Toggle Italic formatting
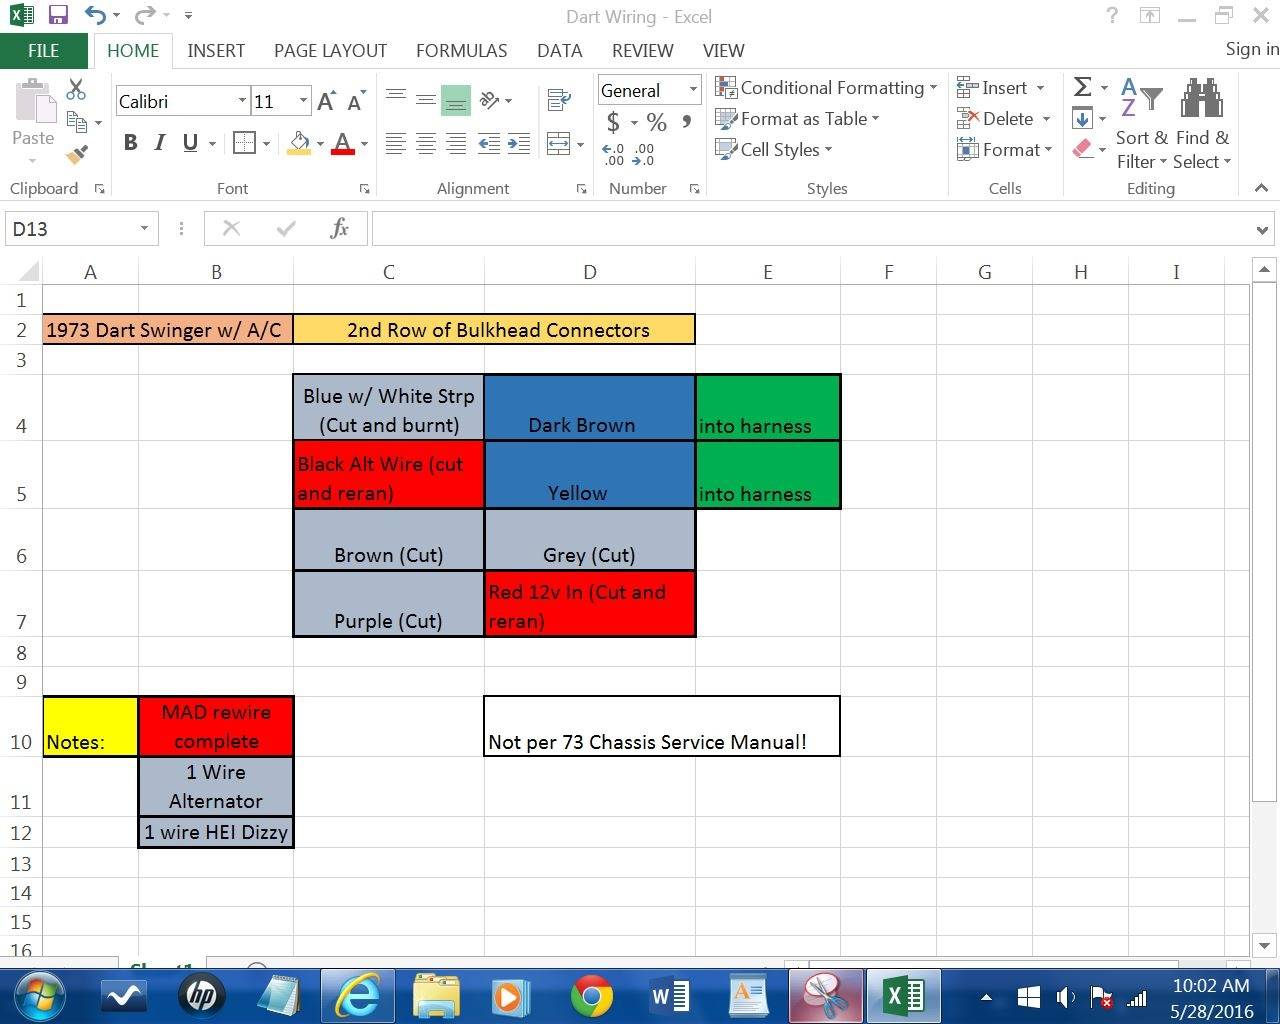 pyautogui.click(x=159, y=143)
